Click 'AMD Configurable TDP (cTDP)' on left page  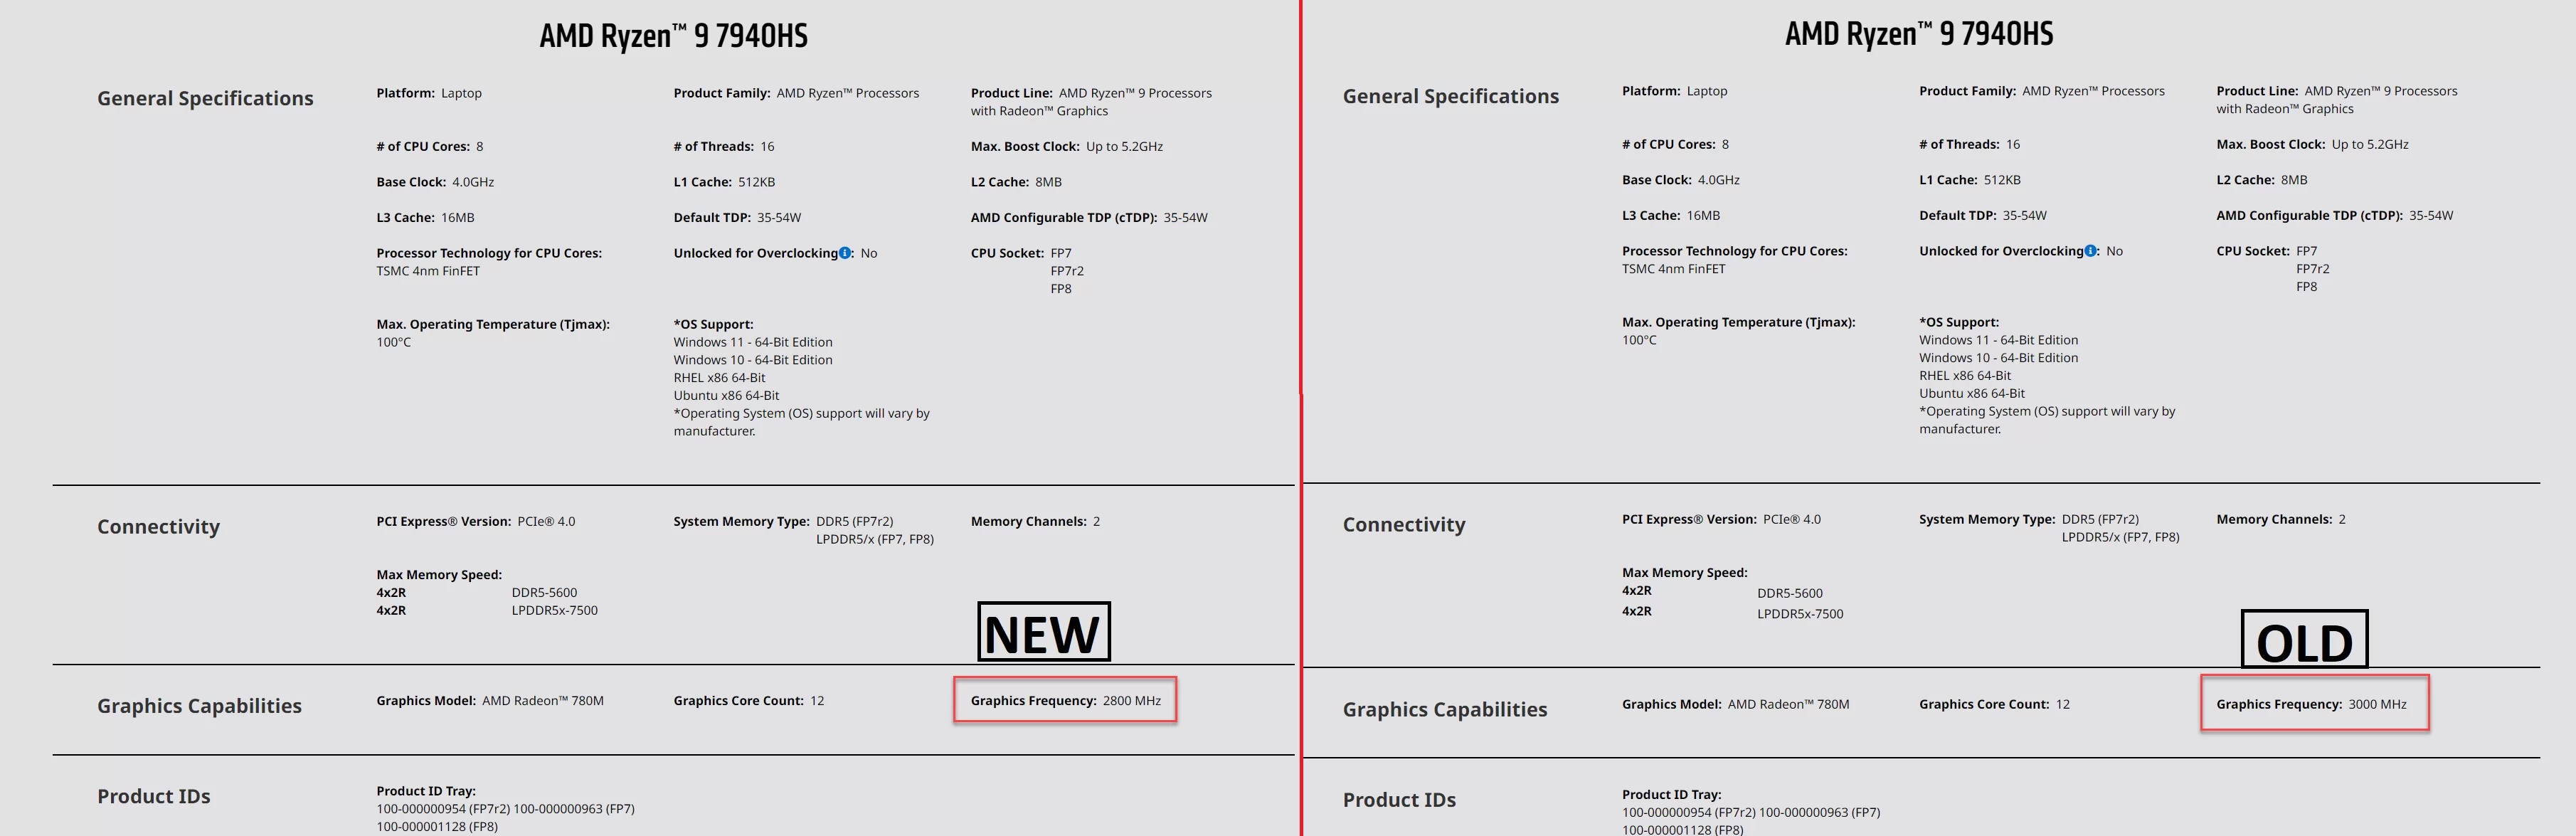tap(1089, 218)
